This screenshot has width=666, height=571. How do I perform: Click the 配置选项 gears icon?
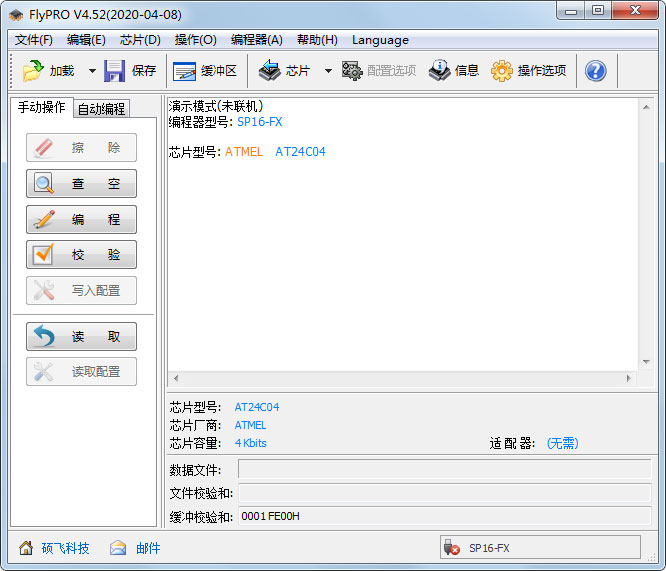(x=352, y=71)
